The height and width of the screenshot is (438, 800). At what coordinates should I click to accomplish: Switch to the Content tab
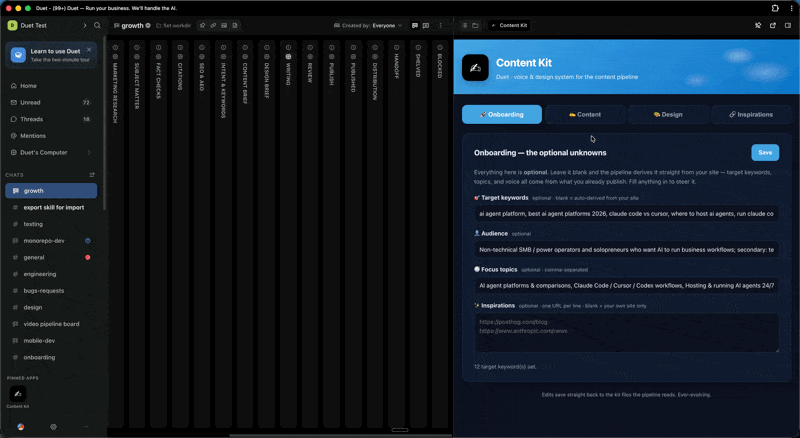[x=585, y=114]
